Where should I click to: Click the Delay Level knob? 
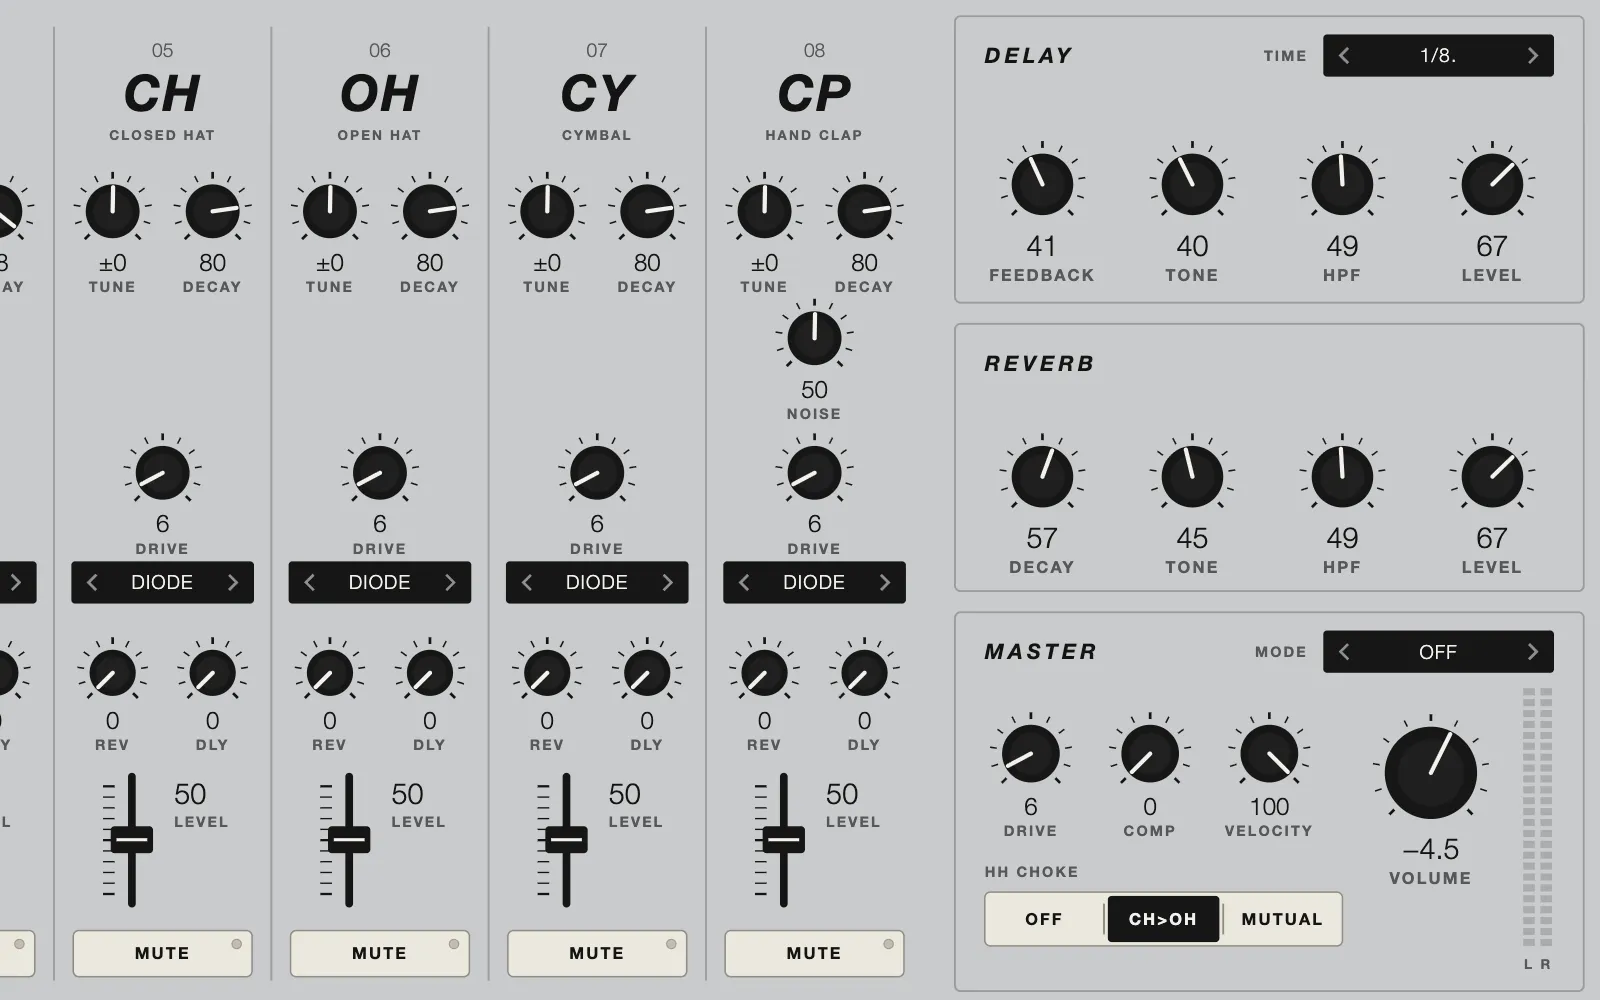pos(1492,184)
